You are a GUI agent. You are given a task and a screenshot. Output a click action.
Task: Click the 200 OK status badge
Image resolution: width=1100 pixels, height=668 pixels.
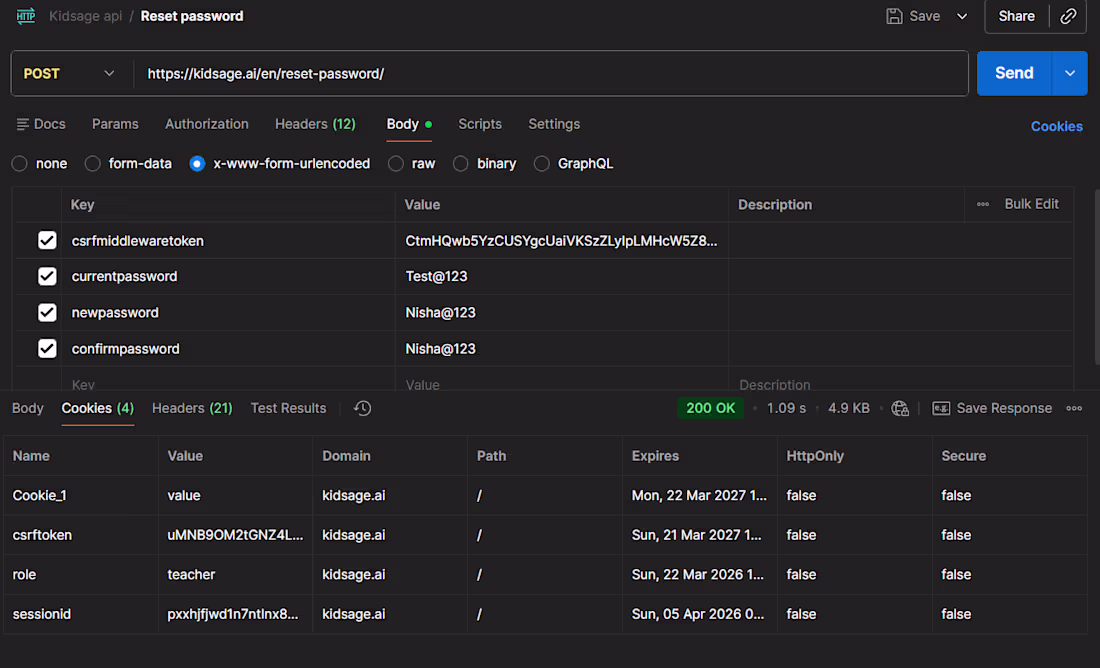click(x=710, y=408)
